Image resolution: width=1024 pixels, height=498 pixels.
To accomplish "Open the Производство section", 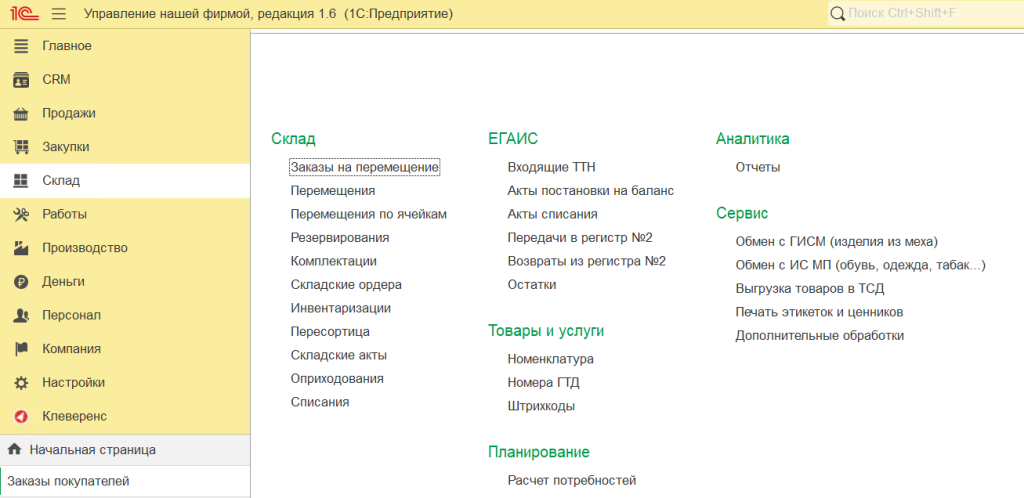I will [125, 248].
